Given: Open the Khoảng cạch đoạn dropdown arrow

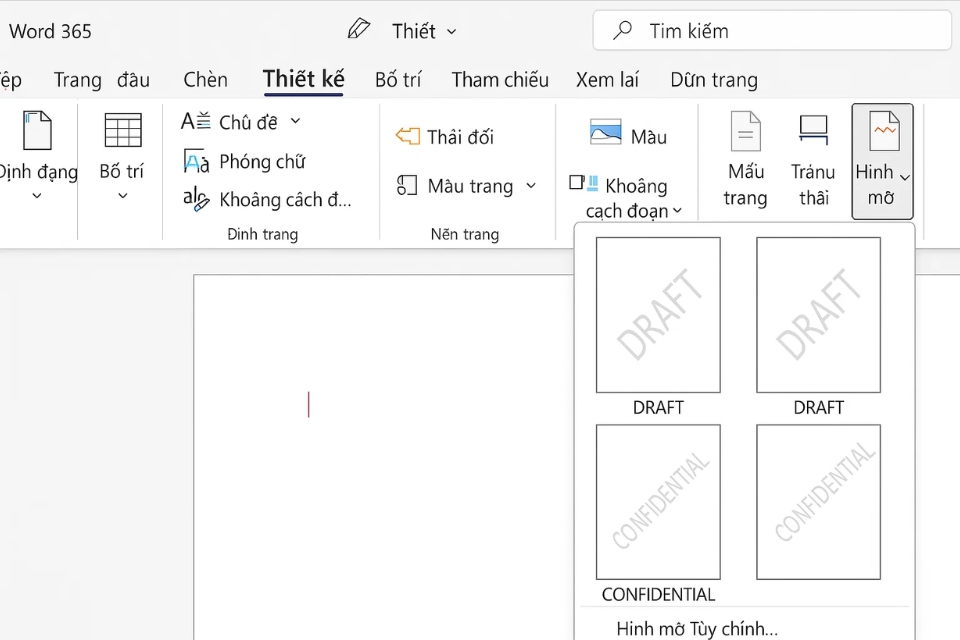Looking at the screenshot, I should 678,209.
